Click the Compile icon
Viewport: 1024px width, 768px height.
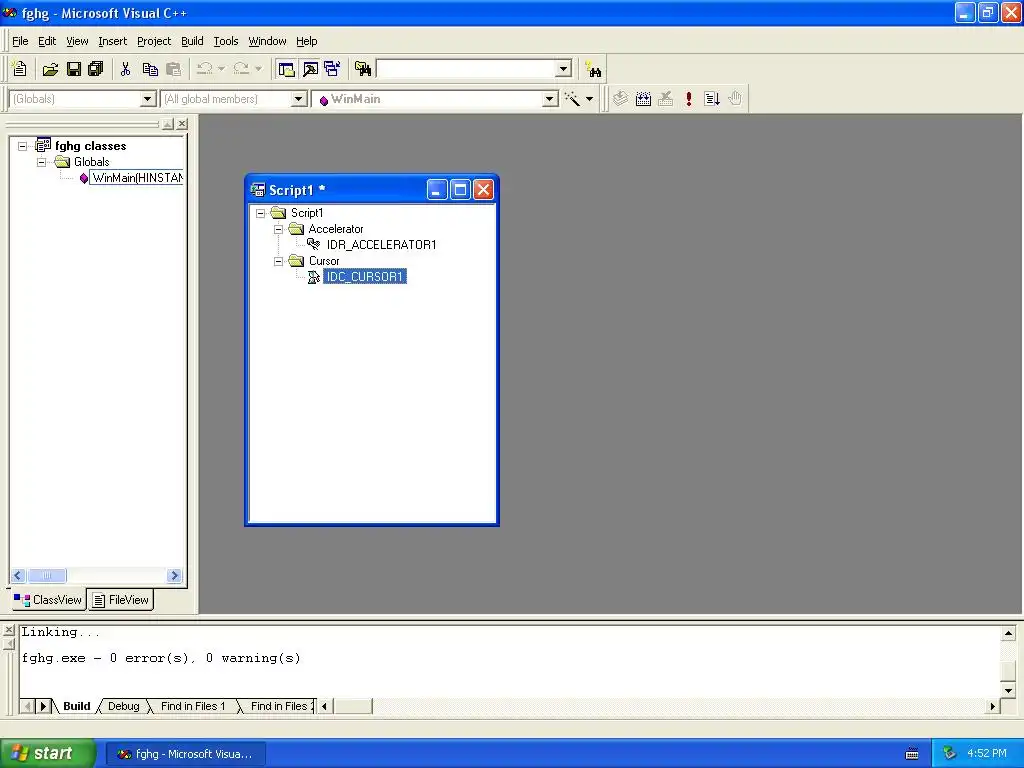[620, 99]
